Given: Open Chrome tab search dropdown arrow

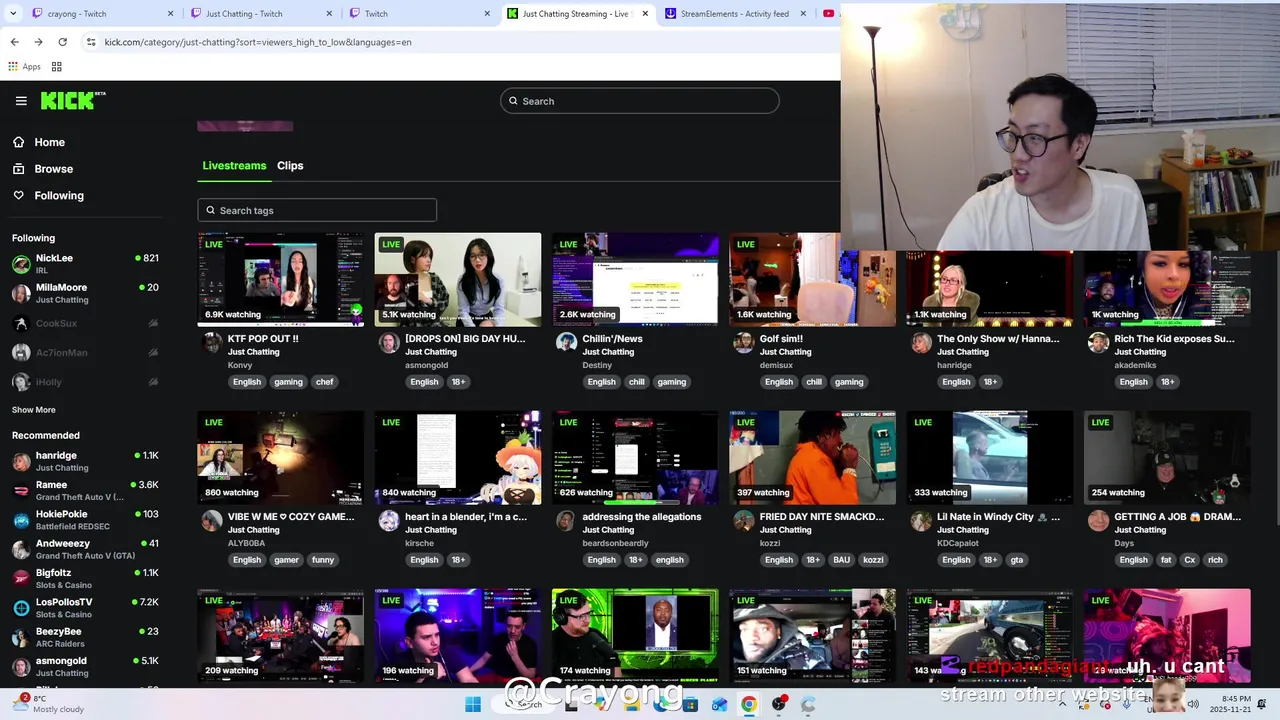Looking at the screenshot, I should pyautogui.click(x=14, y=14).
